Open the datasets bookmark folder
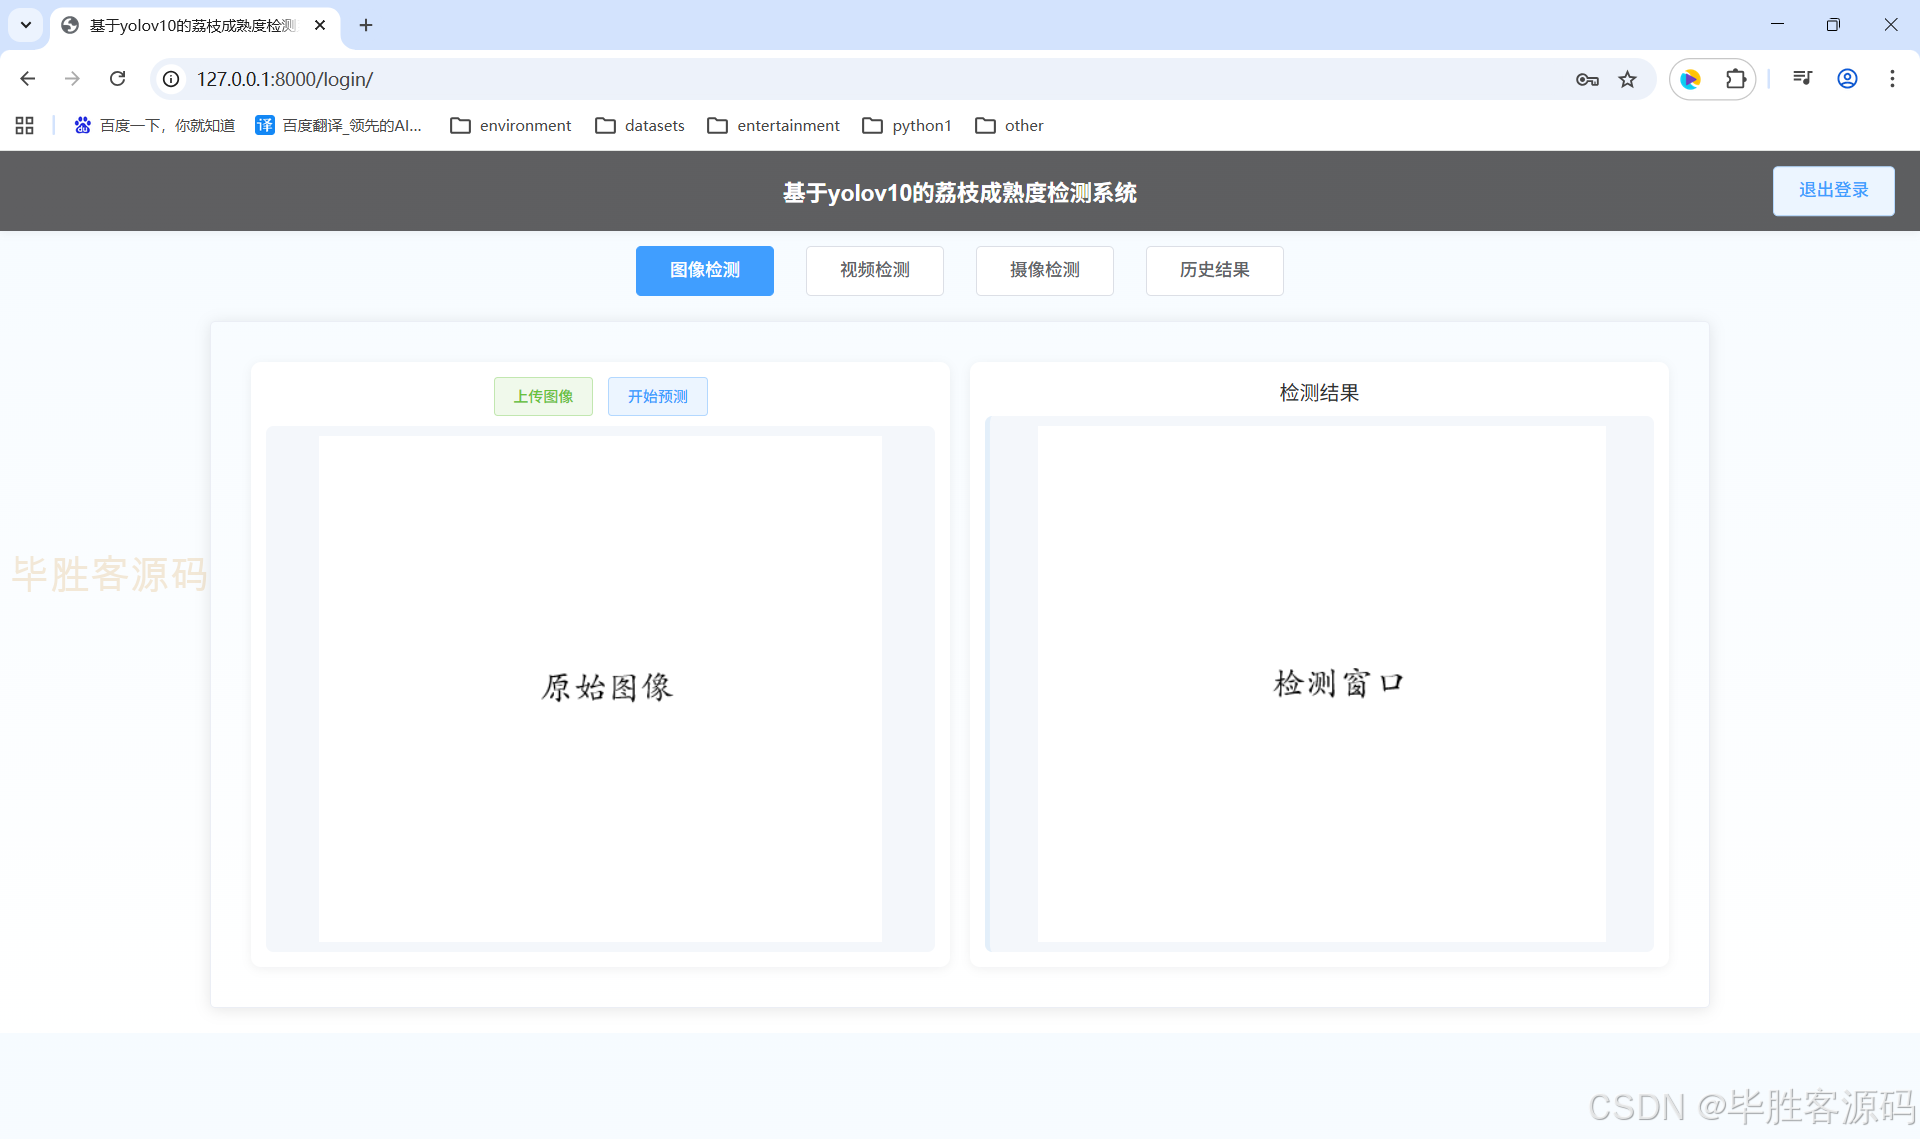 coord(640,125)
